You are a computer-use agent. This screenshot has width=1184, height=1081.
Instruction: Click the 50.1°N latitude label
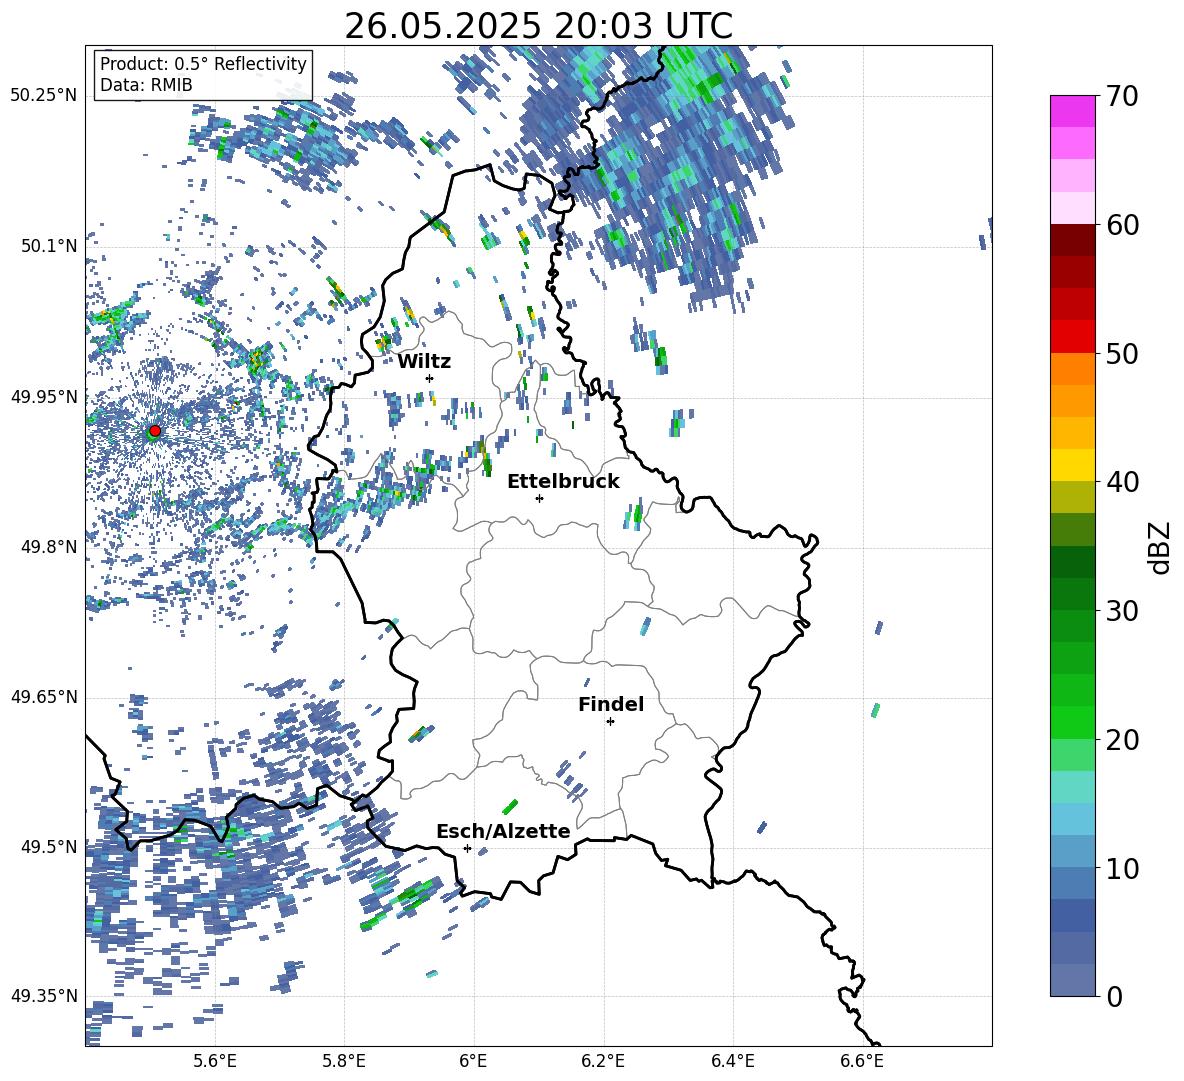click(x=49, y=246)
